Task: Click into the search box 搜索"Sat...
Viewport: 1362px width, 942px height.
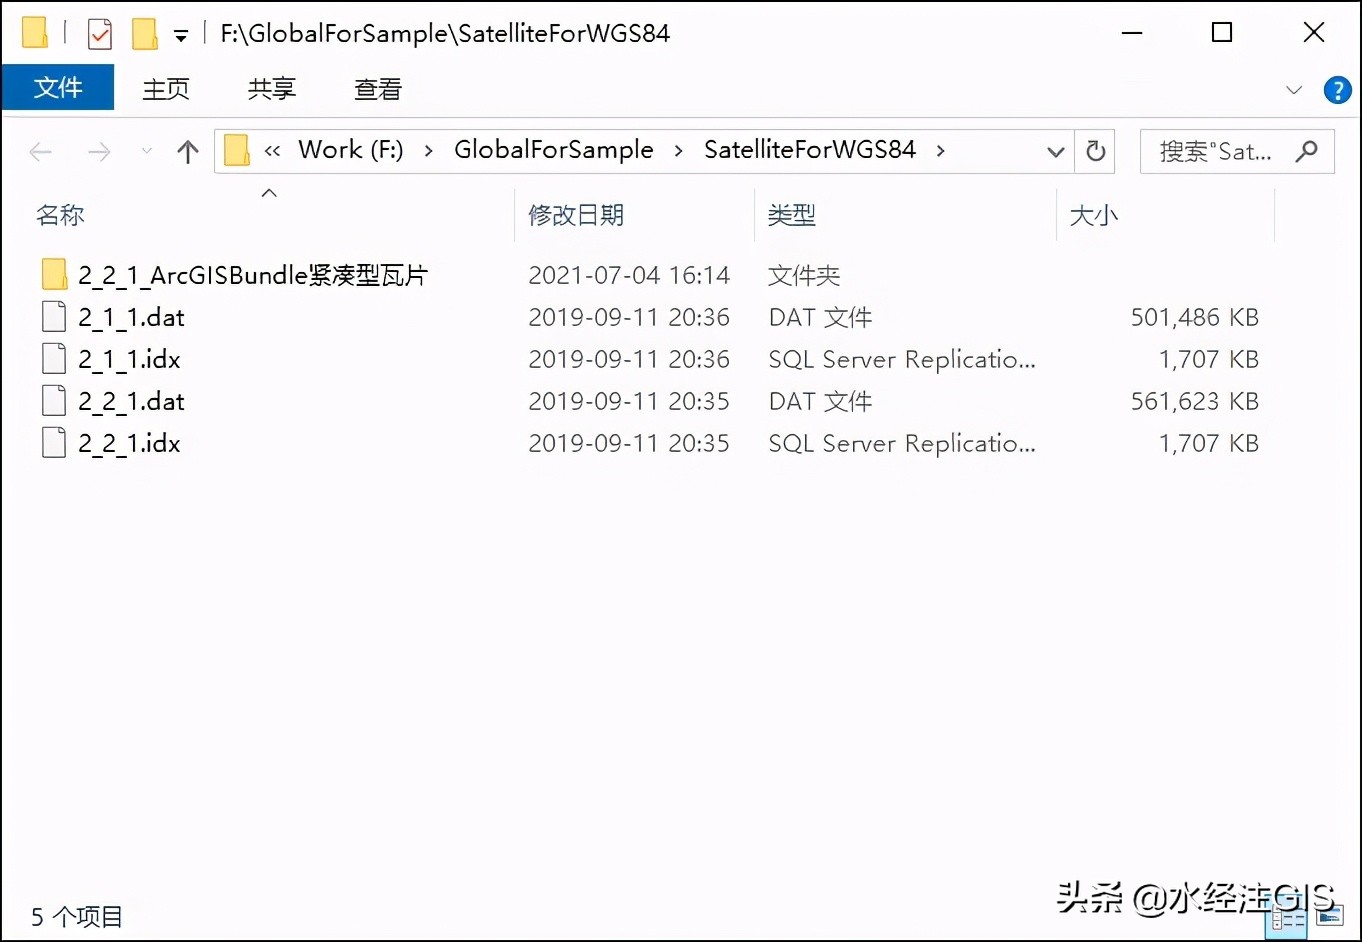Action: pyautogui.click(x=1215, y=151)
